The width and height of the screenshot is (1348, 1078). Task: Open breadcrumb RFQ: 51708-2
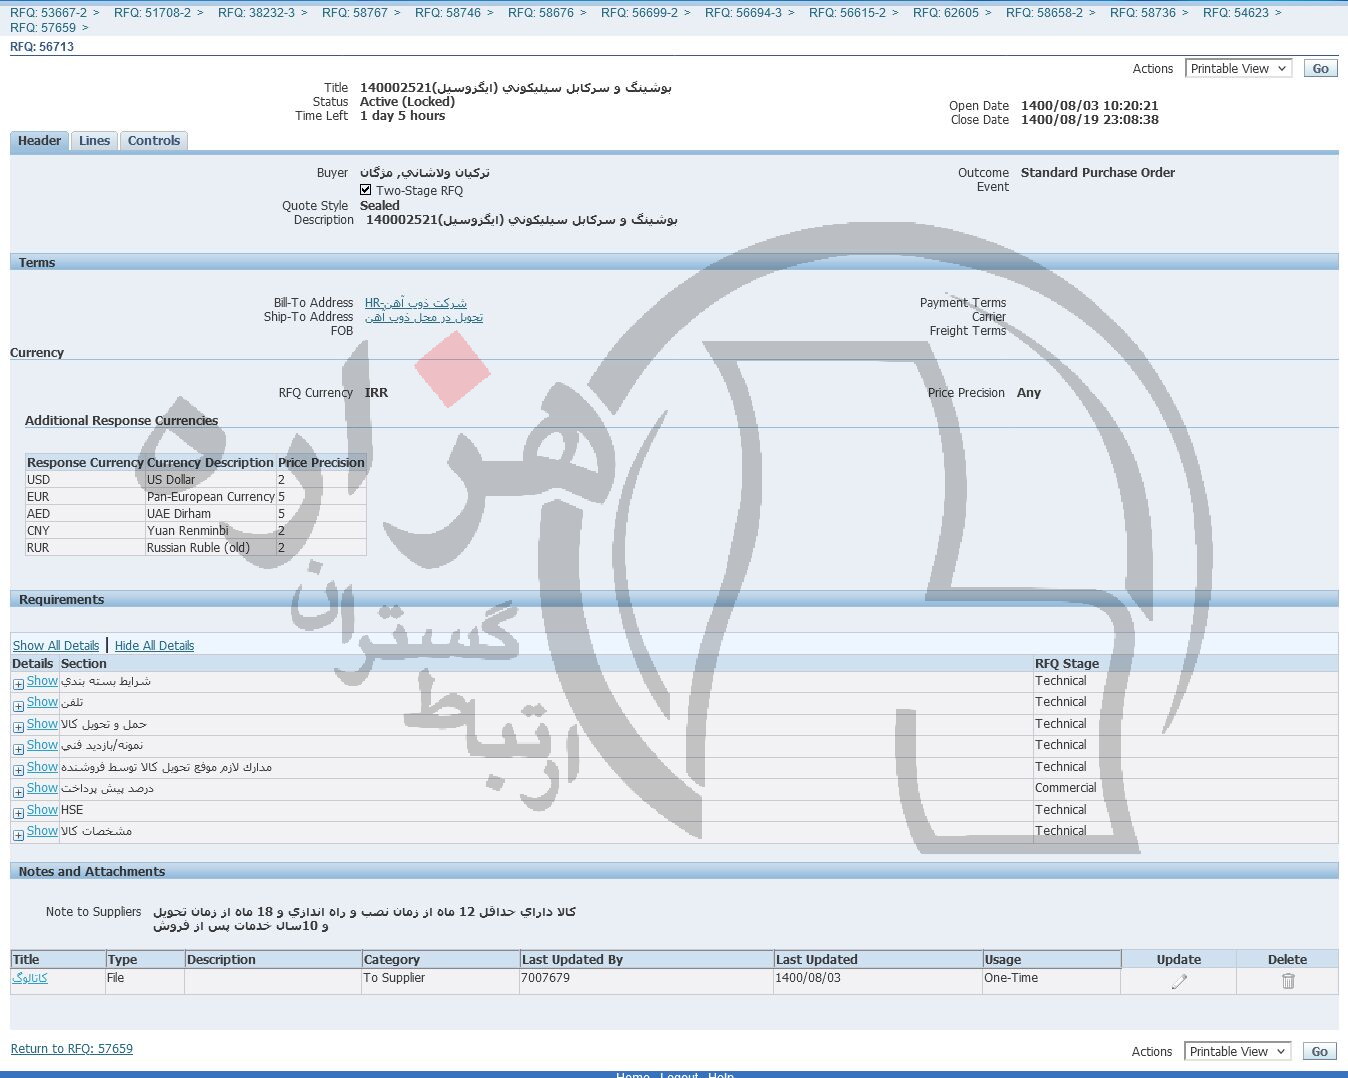tap(152, 13)
